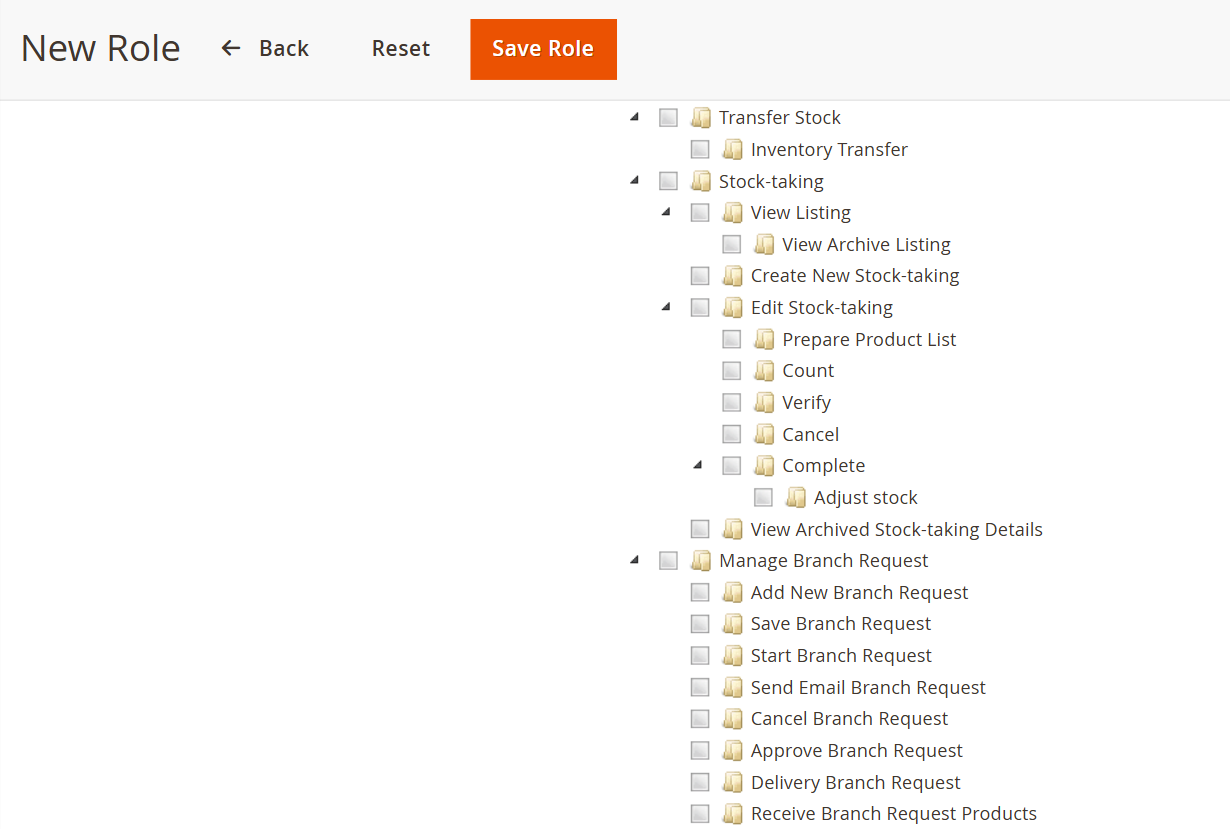
Task: Click the folder icon next to Inventory Transfer
Action: coord(733,150)
